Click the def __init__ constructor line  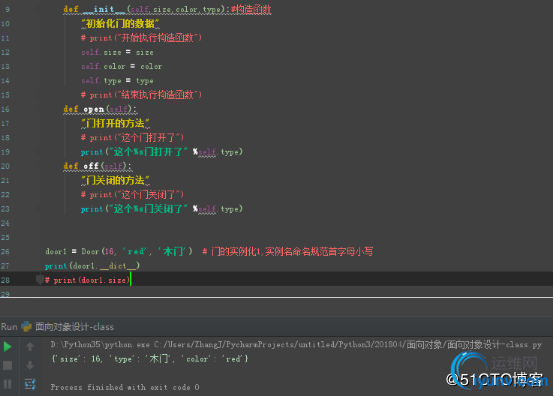(x=167, y=9)
